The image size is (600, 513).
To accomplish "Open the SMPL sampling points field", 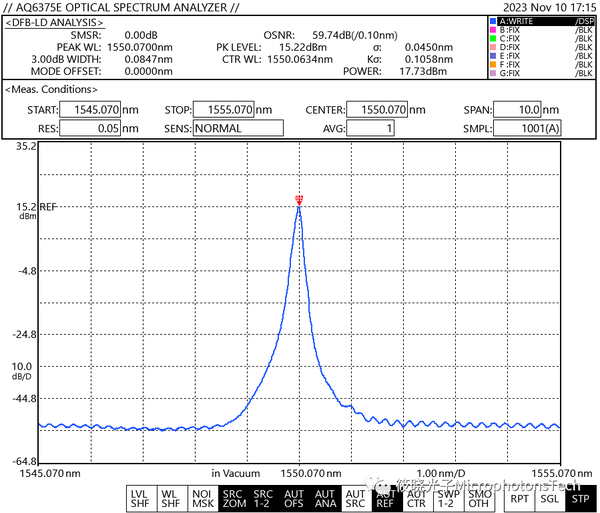I will tap(527, 128).
